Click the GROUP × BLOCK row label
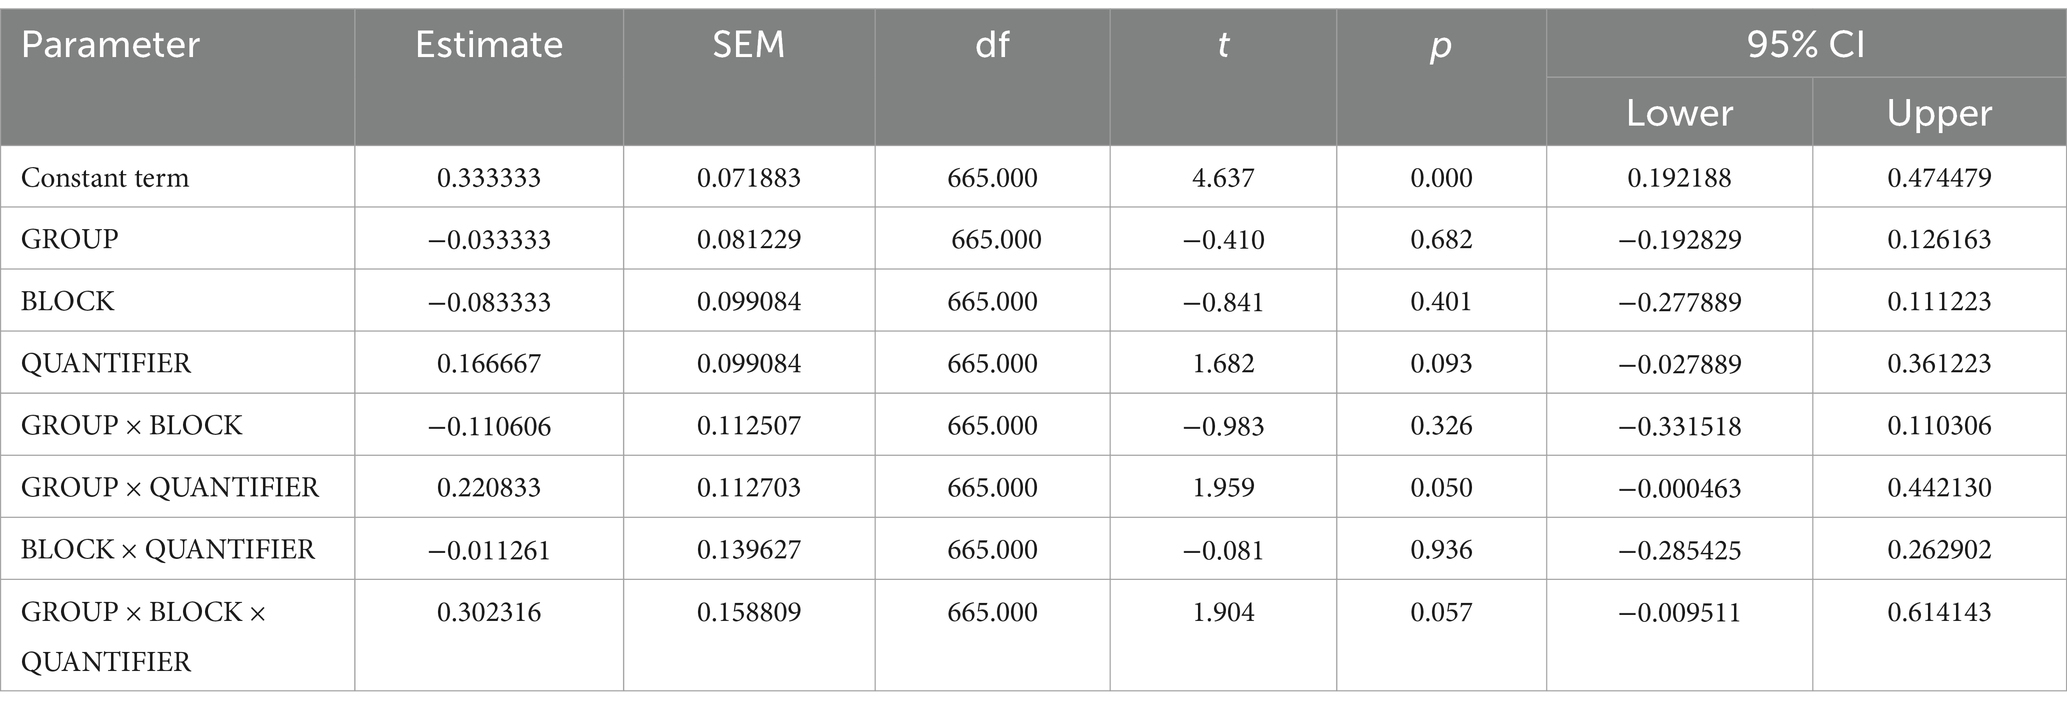Screen dimensions: 2067x709 [x=132, y=426]
